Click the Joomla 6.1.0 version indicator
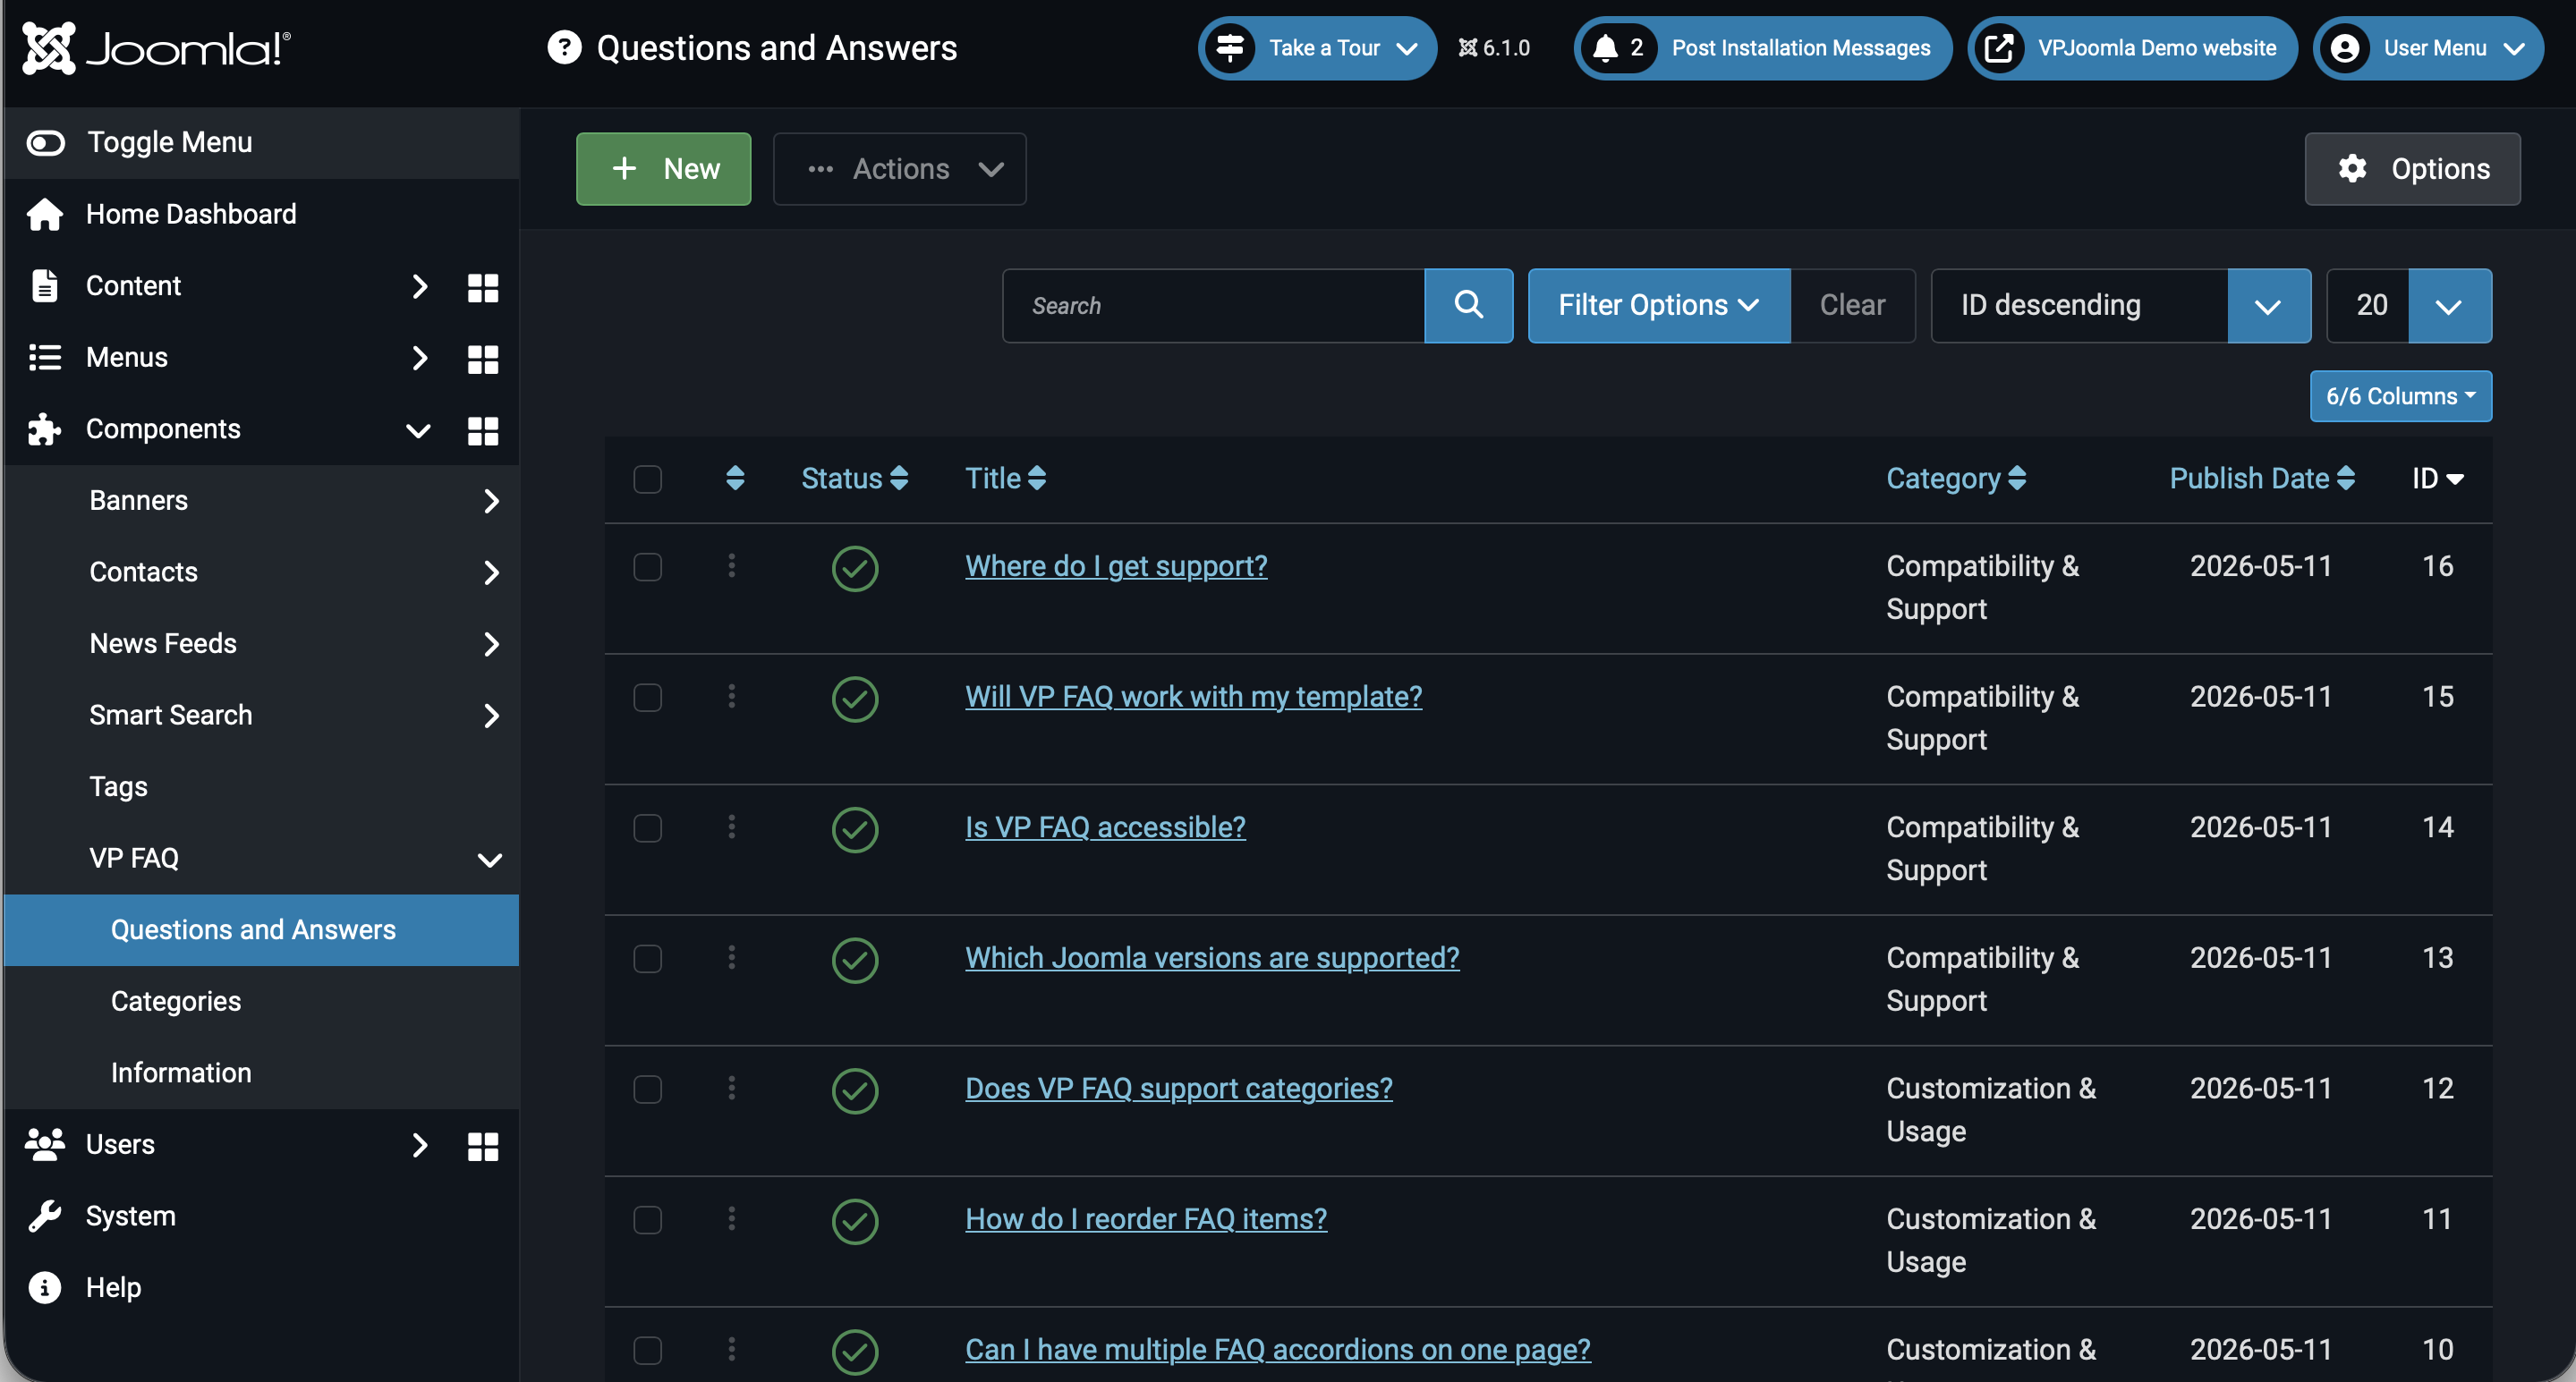The height and width of the screenshot is (1382, 2576). (1494, 48)
